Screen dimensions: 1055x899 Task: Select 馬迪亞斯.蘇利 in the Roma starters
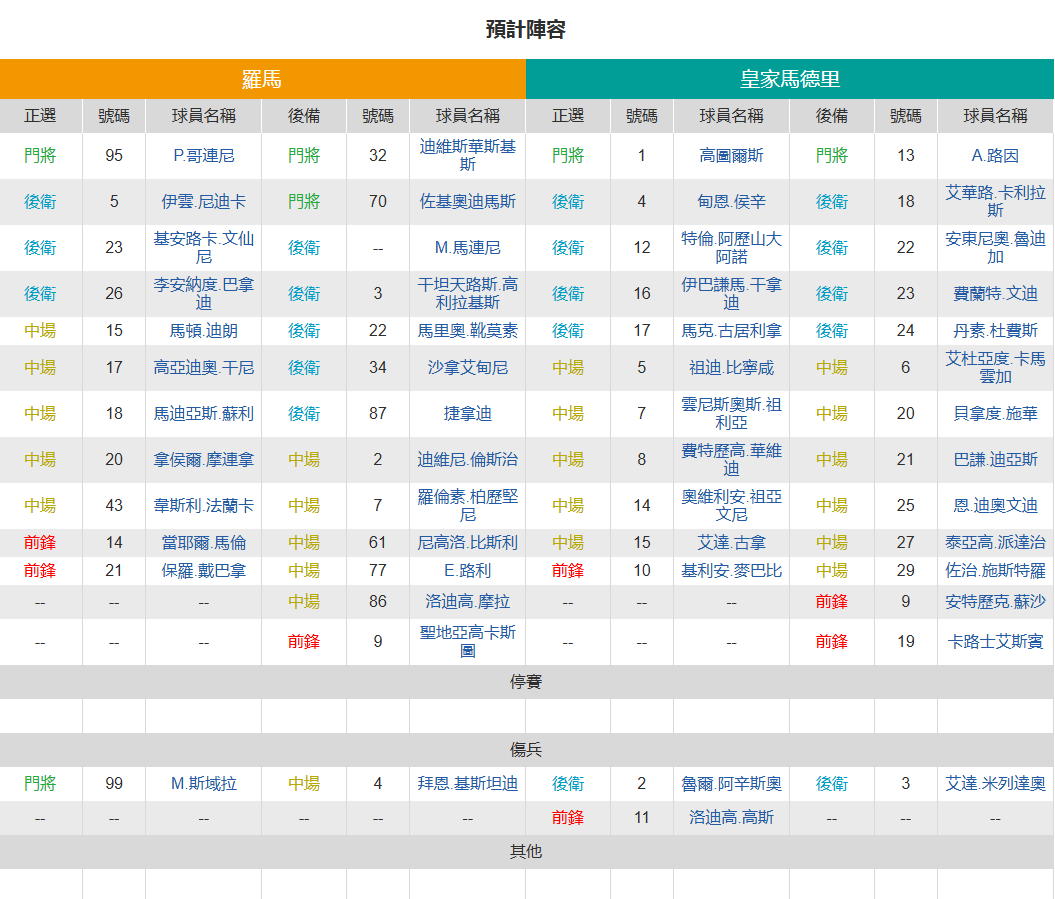coord(203,413)
